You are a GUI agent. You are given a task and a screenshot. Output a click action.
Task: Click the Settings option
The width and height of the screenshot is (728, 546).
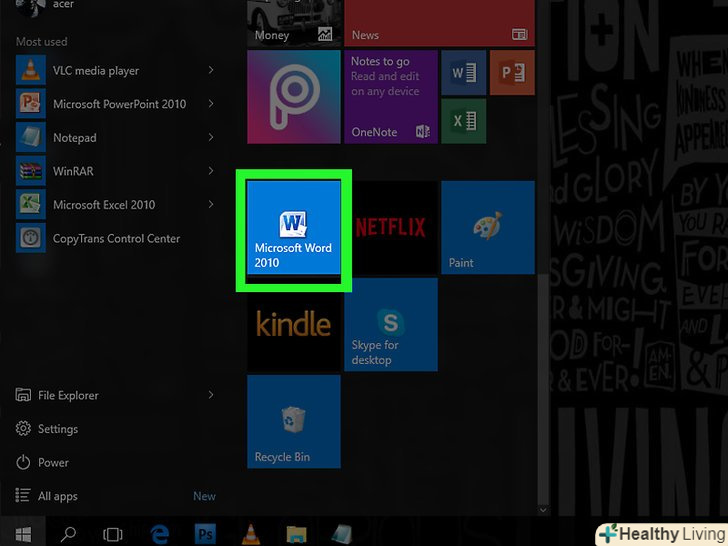[x=57, y=429]
